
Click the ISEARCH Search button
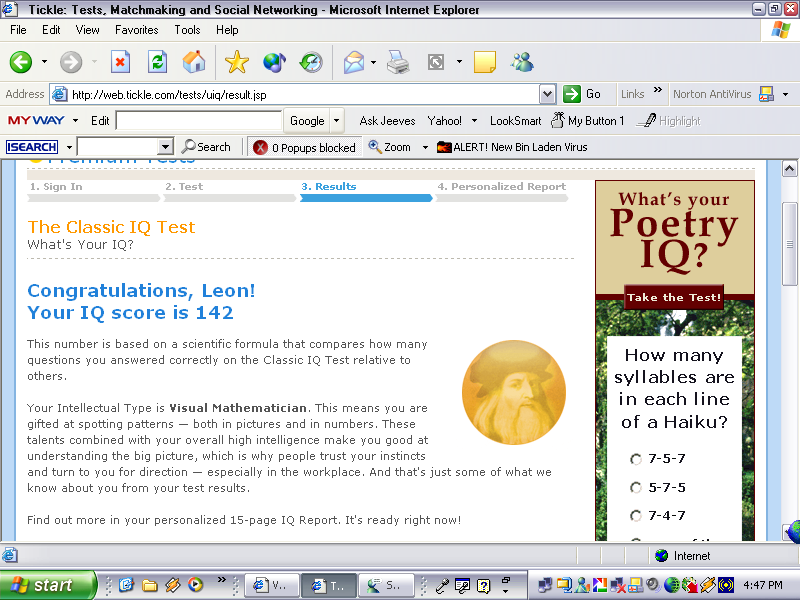click(206, 147)
